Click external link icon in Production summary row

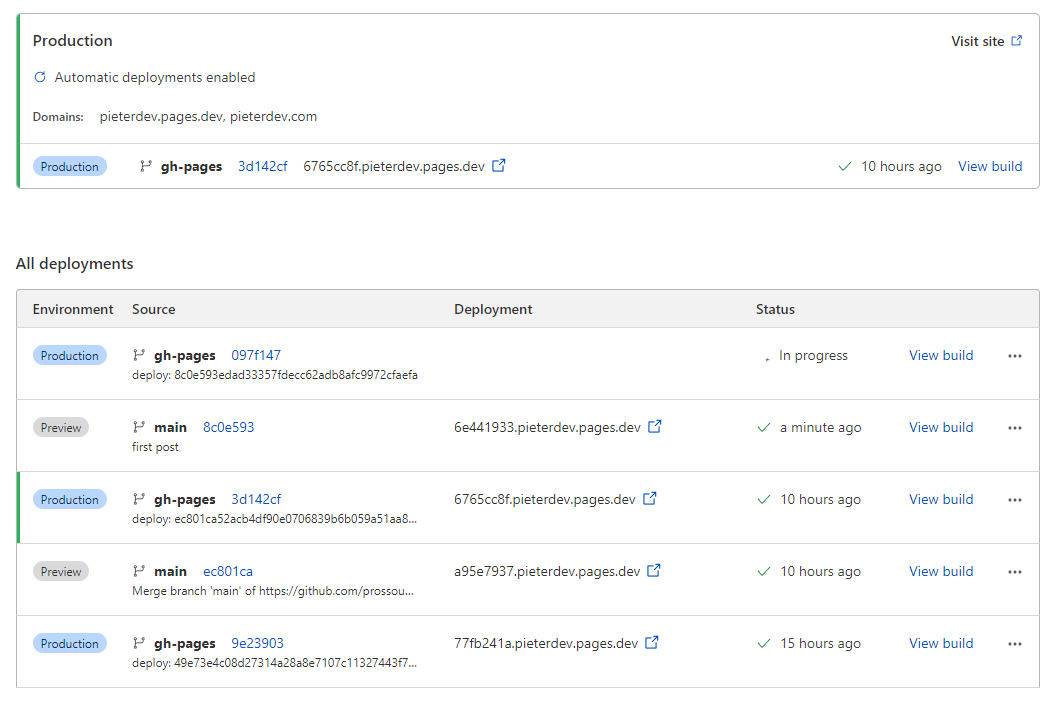pos(499,166)
